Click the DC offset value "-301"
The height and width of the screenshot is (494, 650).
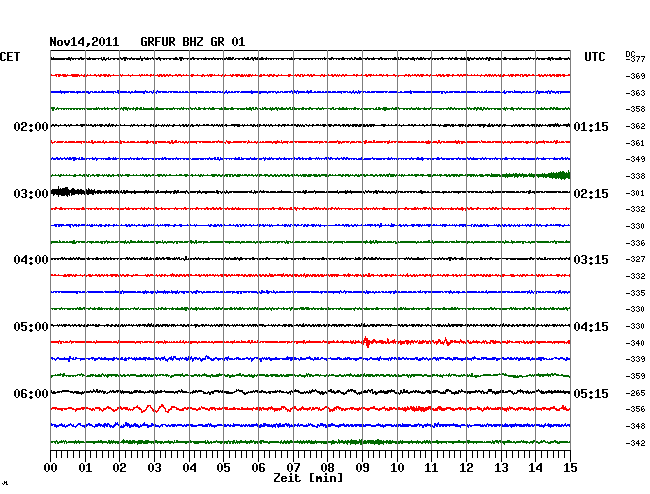coord(635,193)
